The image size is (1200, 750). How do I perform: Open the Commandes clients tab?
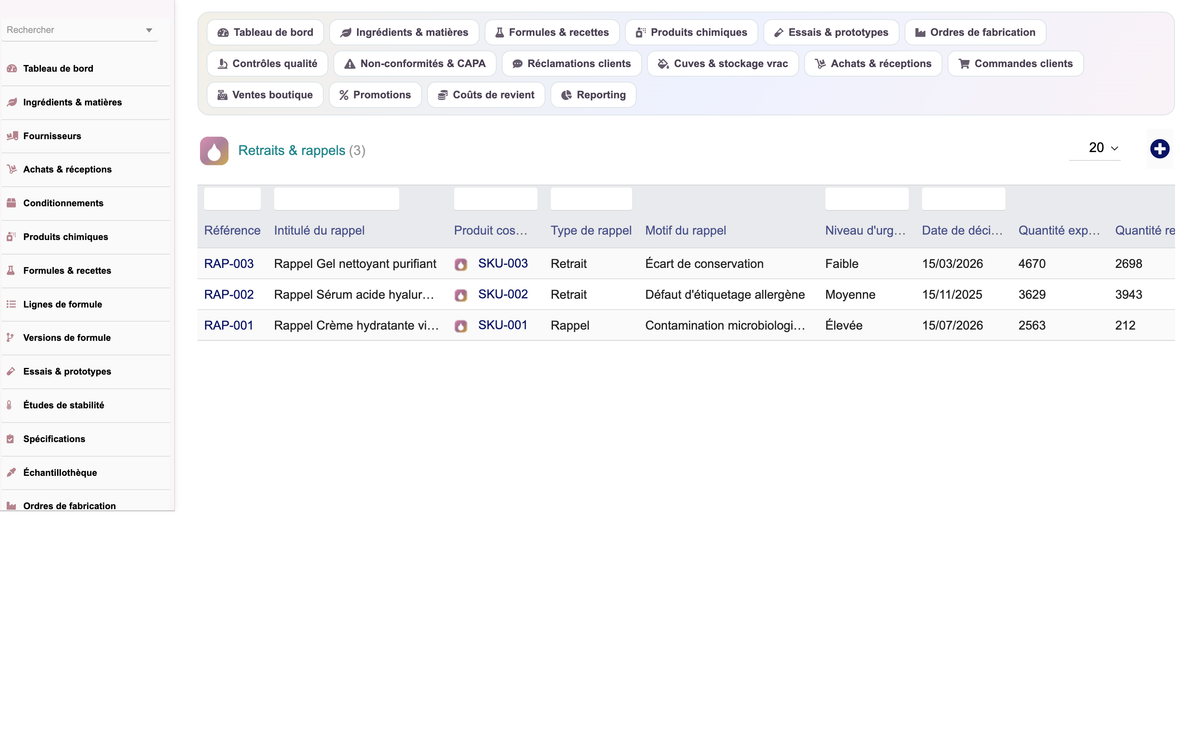coord(1015,63)
